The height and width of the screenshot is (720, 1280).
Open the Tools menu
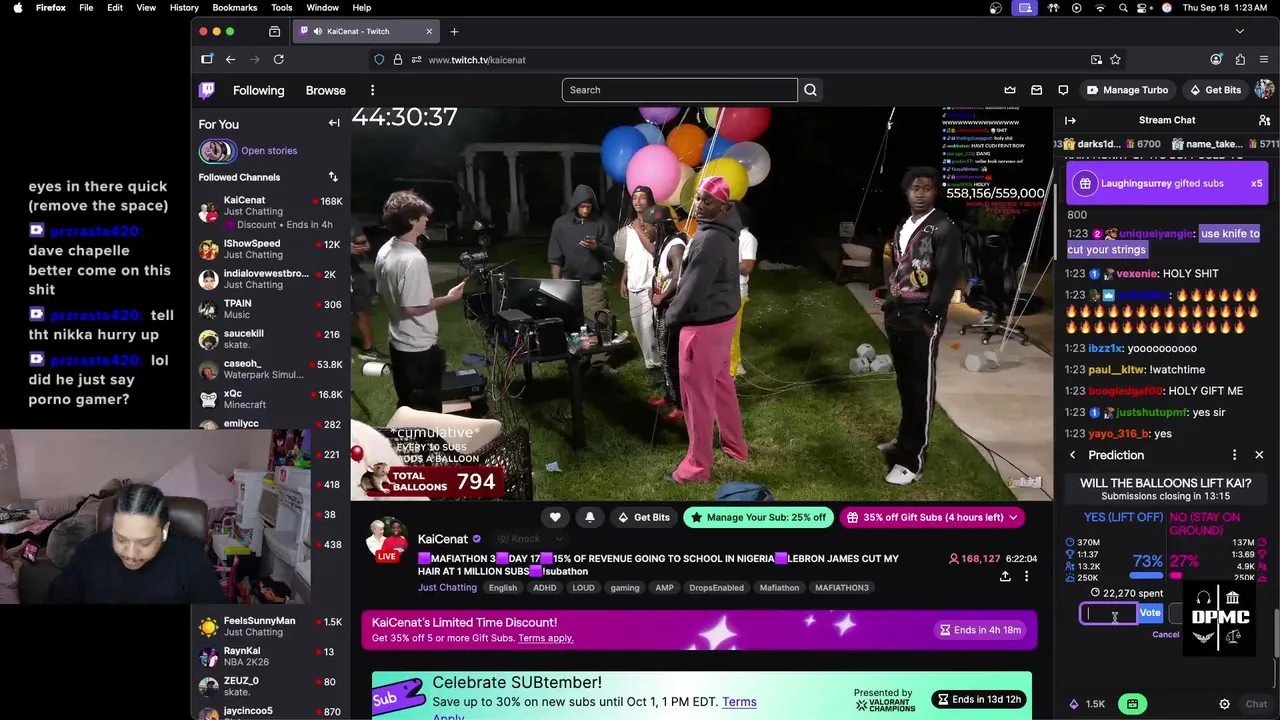282,7
